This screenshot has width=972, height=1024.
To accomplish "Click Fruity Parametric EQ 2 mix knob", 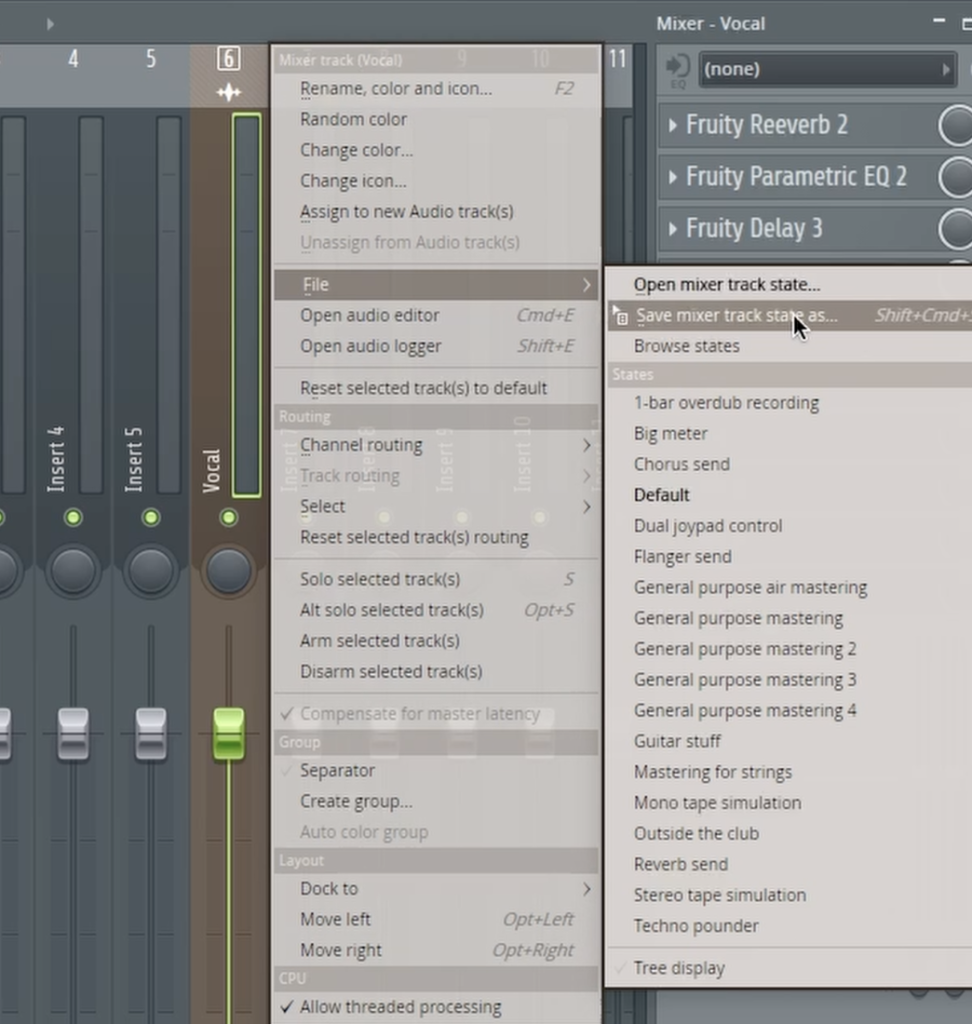I will [x=956, y=177].
